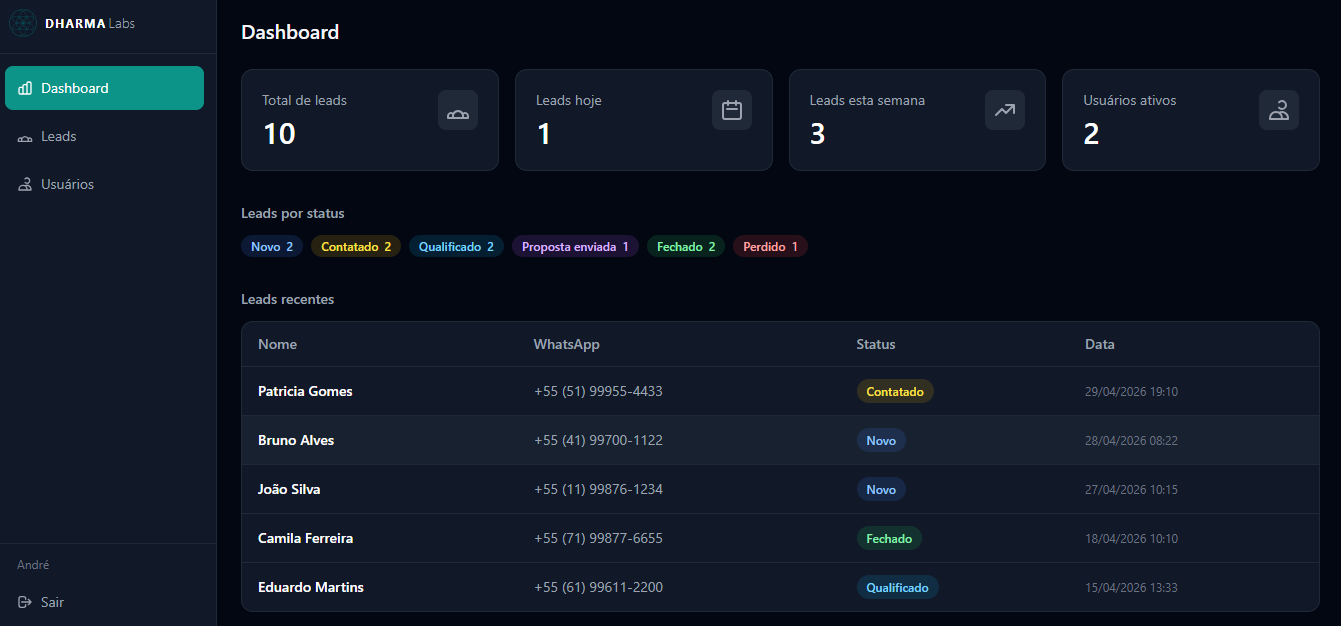Click the Sair logout arrow icon
Screen dimensions: 1341x626
pos(25,603)
